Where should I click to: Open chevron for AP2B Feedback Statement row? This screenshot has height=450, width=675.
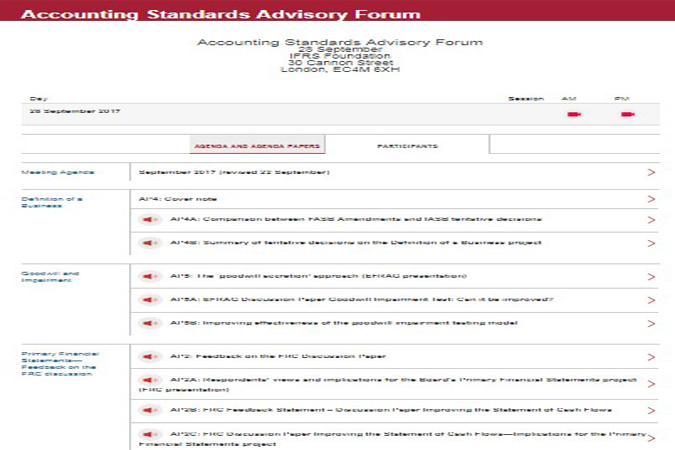tap(651, 410)
